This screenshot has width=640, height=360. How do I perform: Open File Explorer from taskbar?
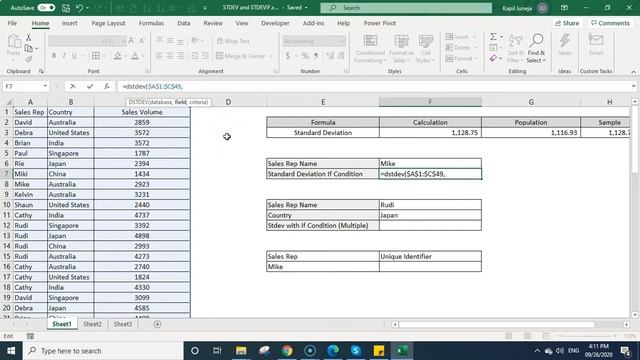click(x=241, y=351)
